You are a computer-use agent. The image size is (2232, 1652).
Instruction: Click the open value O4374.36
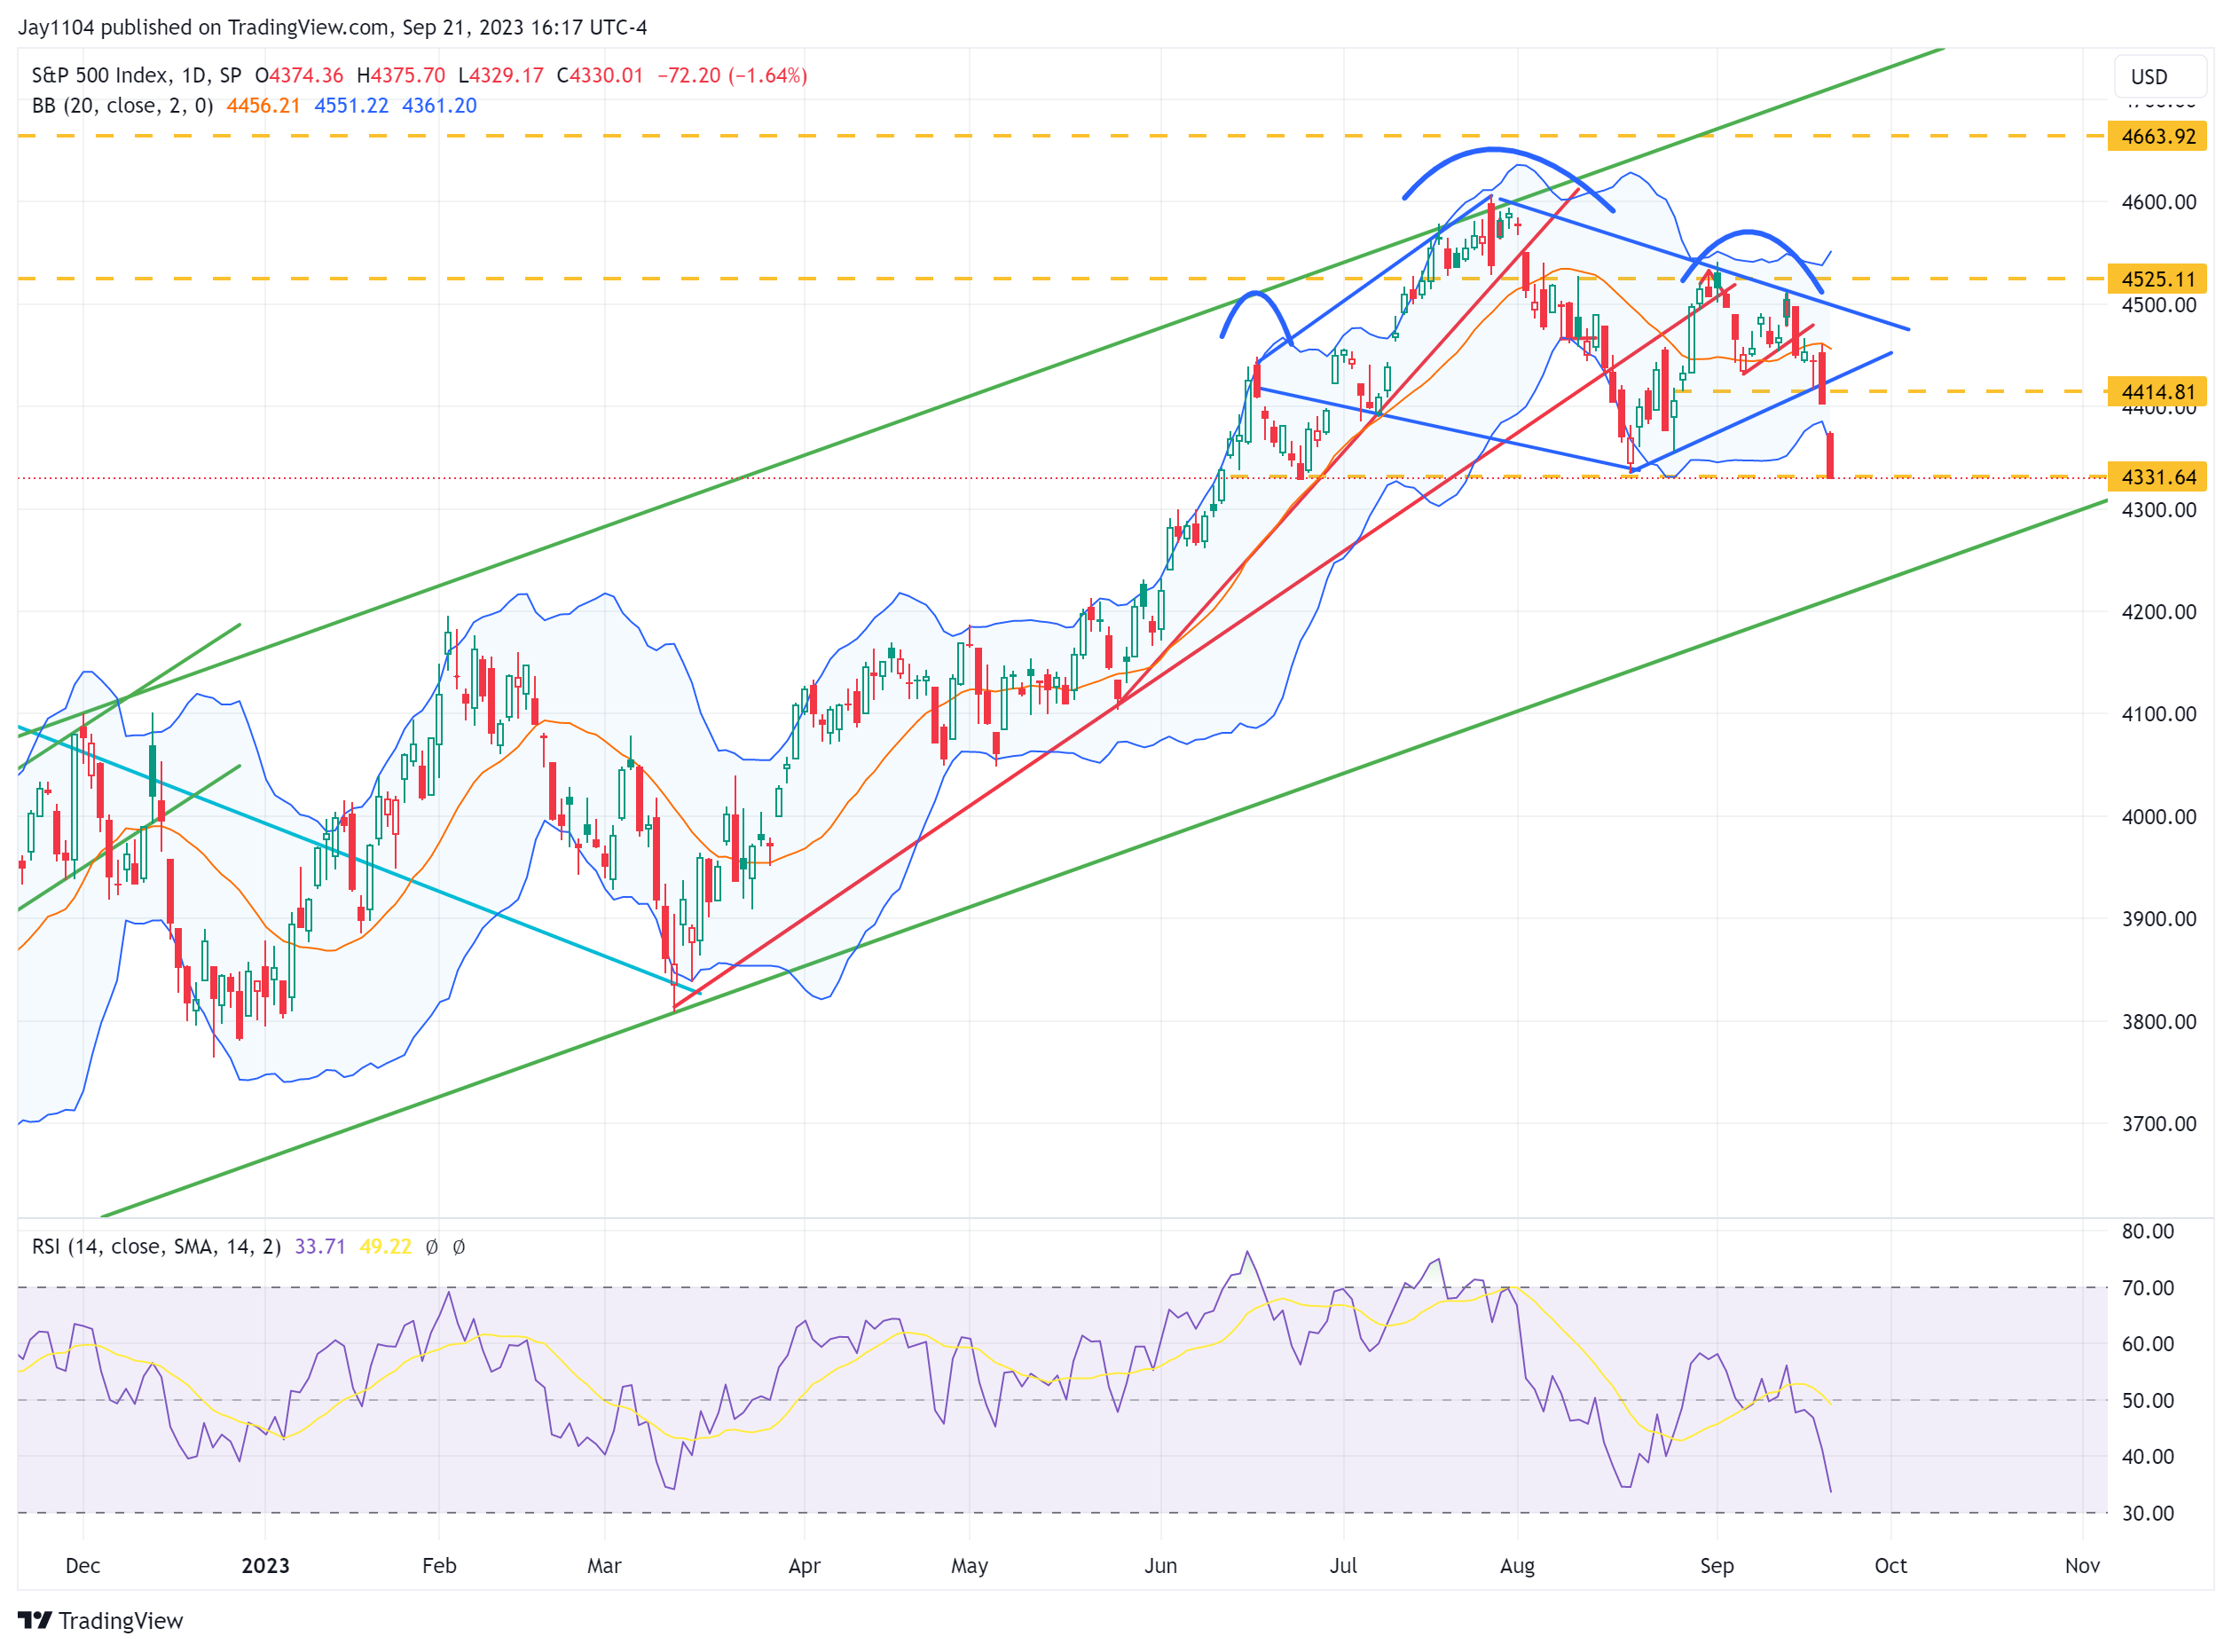299,76
